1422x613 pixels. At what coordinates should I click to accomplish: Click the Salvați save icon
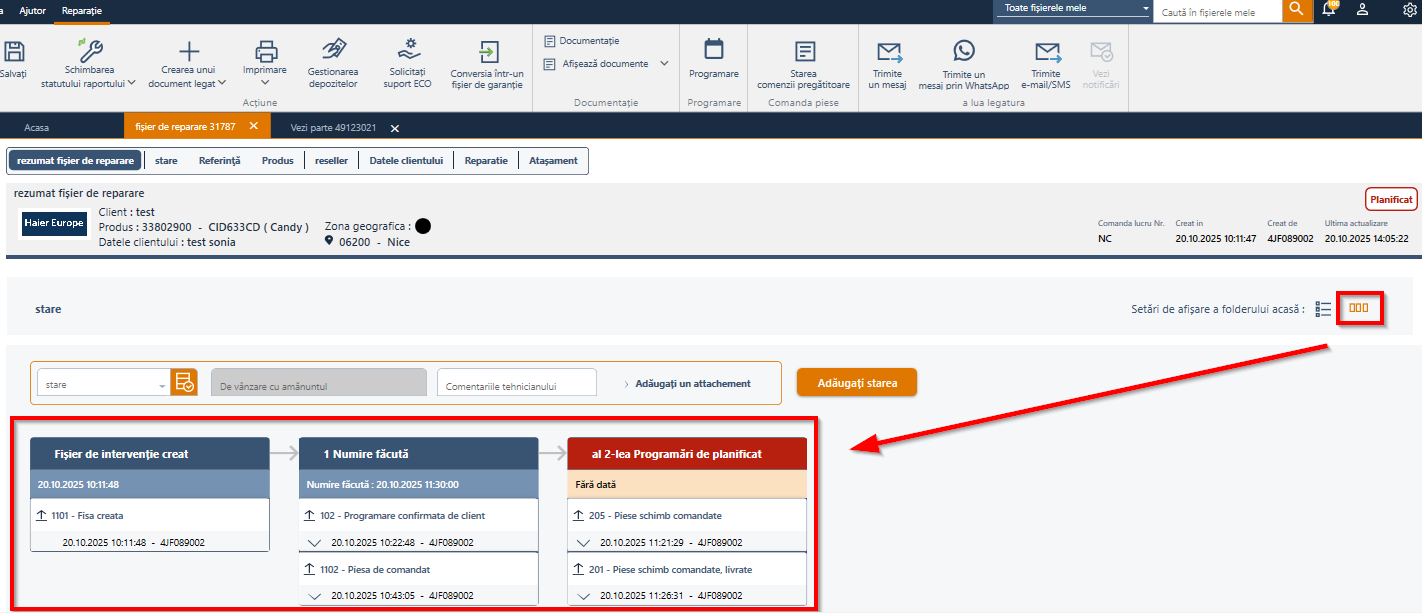(14, 51)
